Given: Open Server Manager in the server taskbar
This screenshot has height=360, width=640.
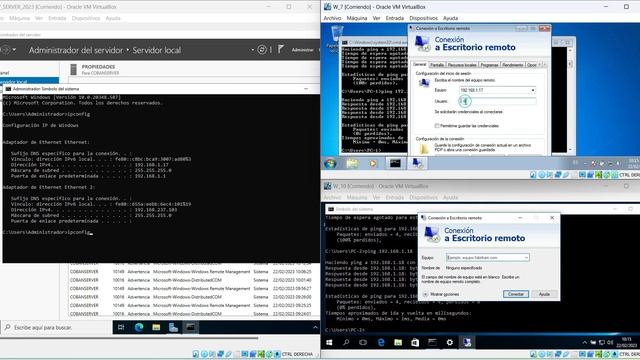Looking at the screenshot, I should pos(173,327).
